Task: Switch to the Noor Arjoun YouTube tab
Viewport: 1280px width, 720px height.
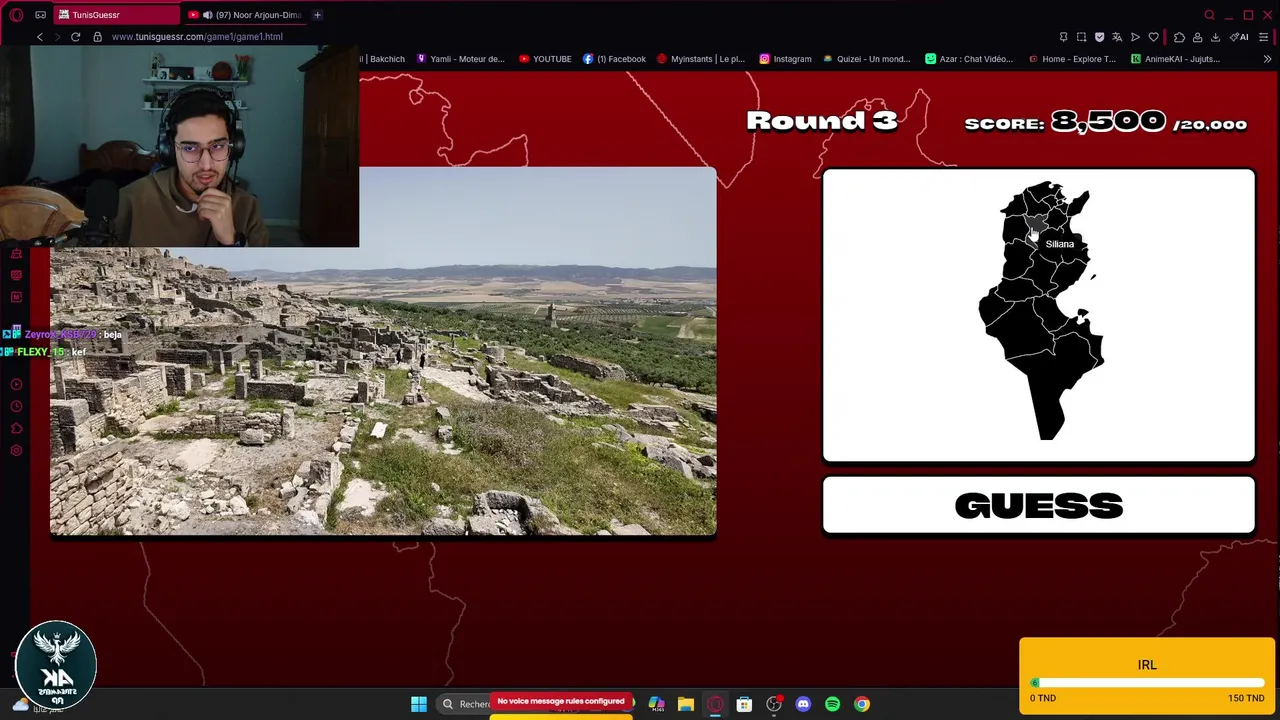Action: [x=245, y=15]
